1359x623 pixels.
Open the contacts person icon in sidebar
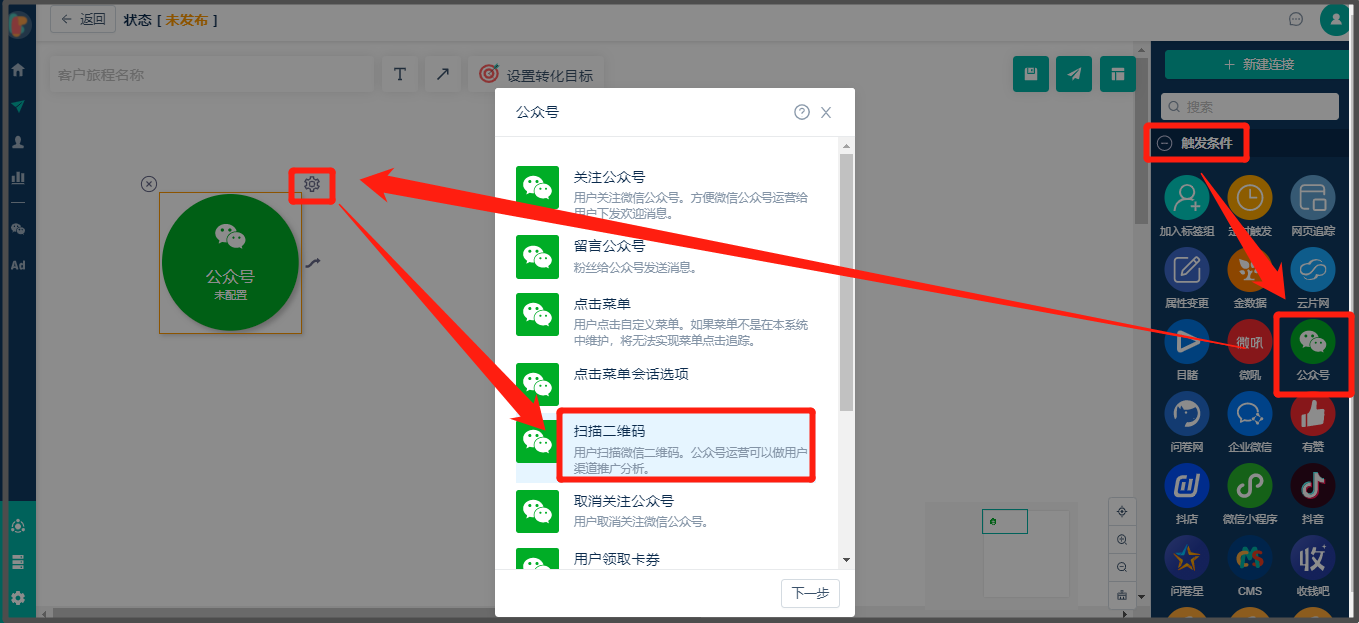tap(18, 142)
